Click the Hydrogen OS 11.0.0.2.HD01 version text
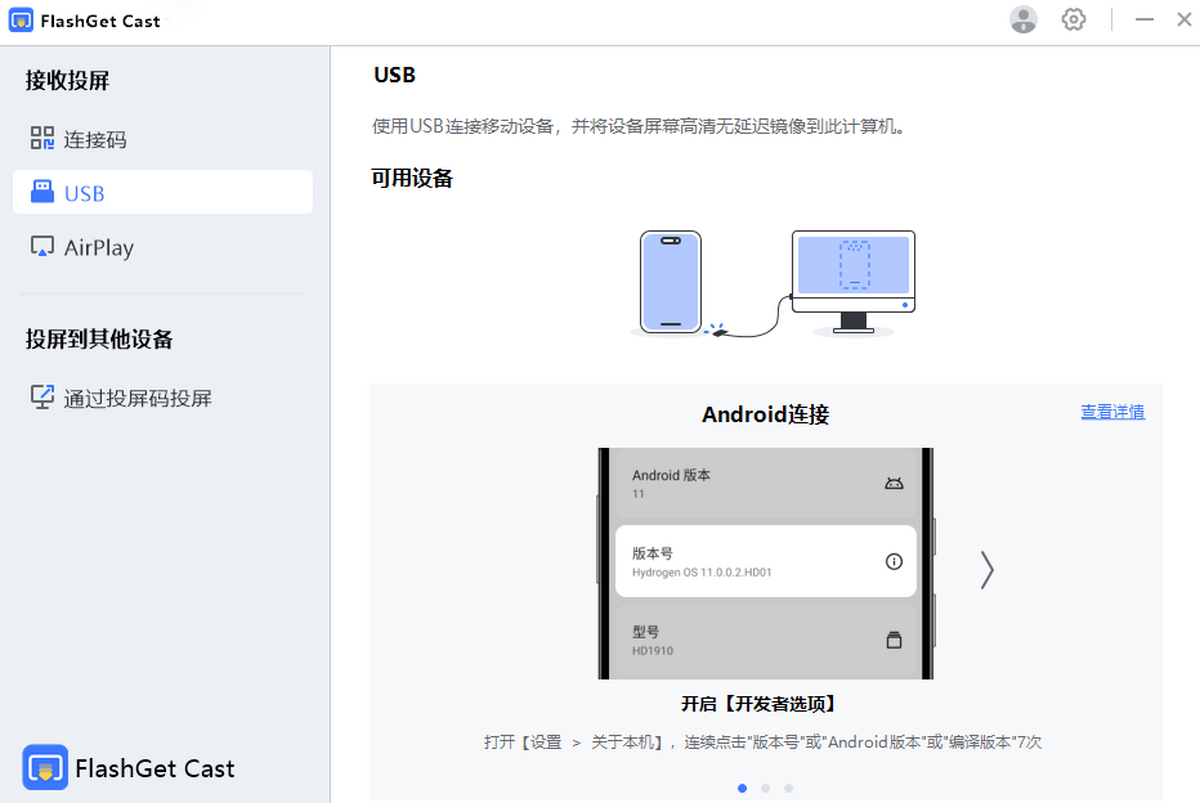This screenshot has width=1200, height=803. click(702, 573)
